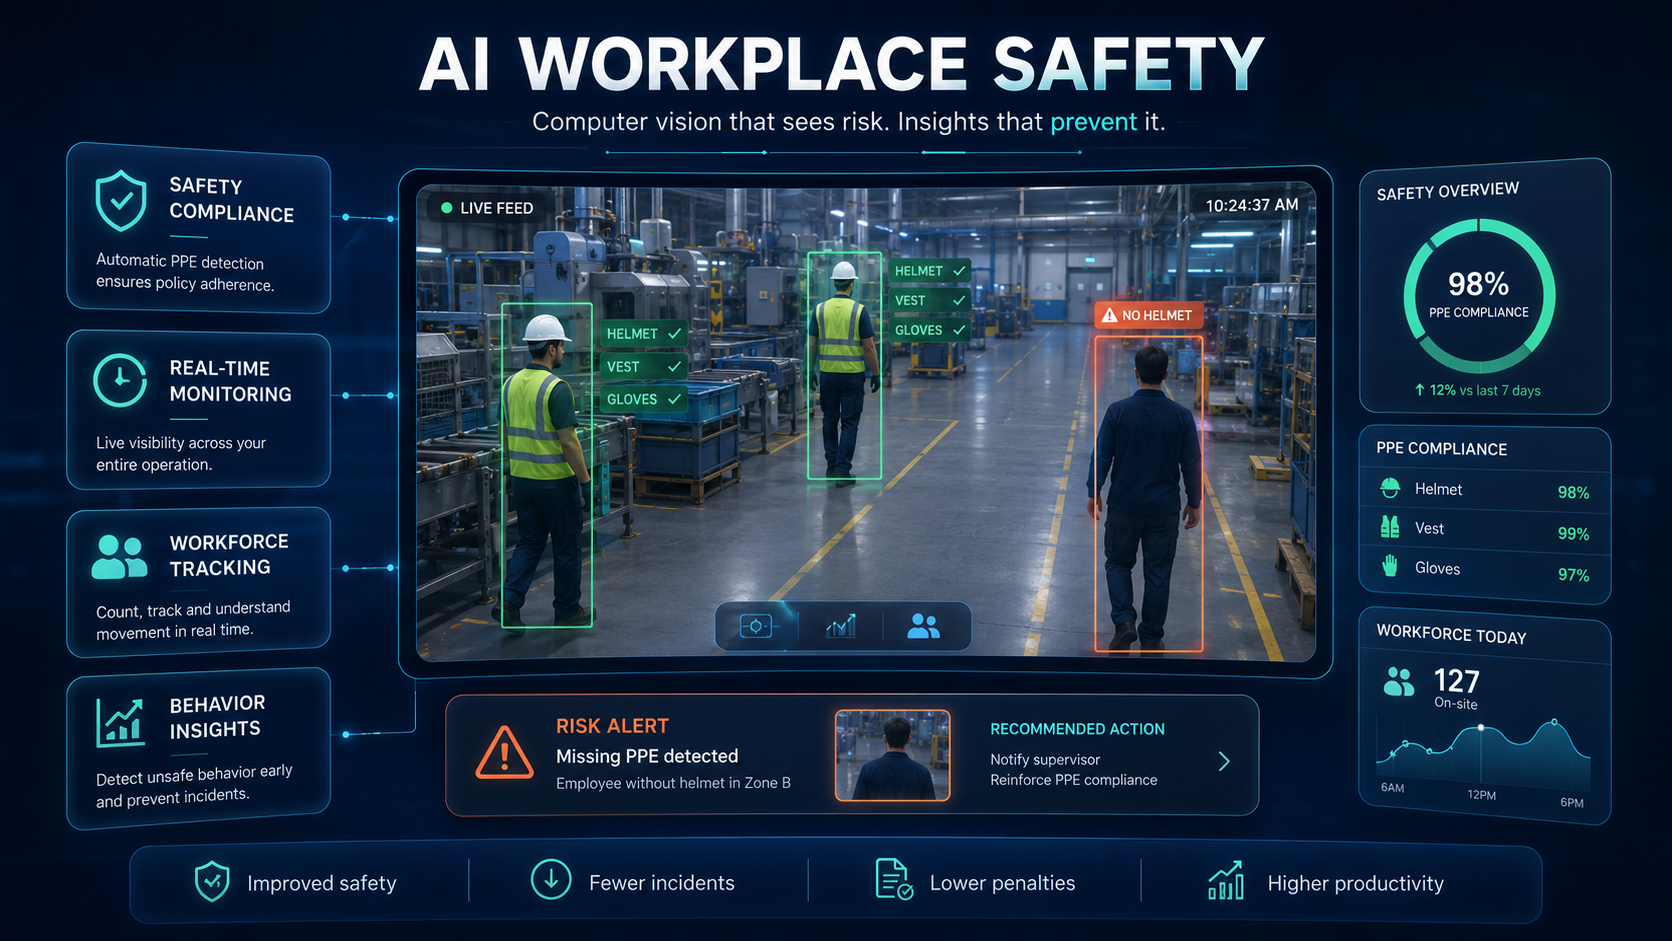Select the Higher productivity tab
The height and width of the screenshot is (941, 1672).
pos(1325,881)
